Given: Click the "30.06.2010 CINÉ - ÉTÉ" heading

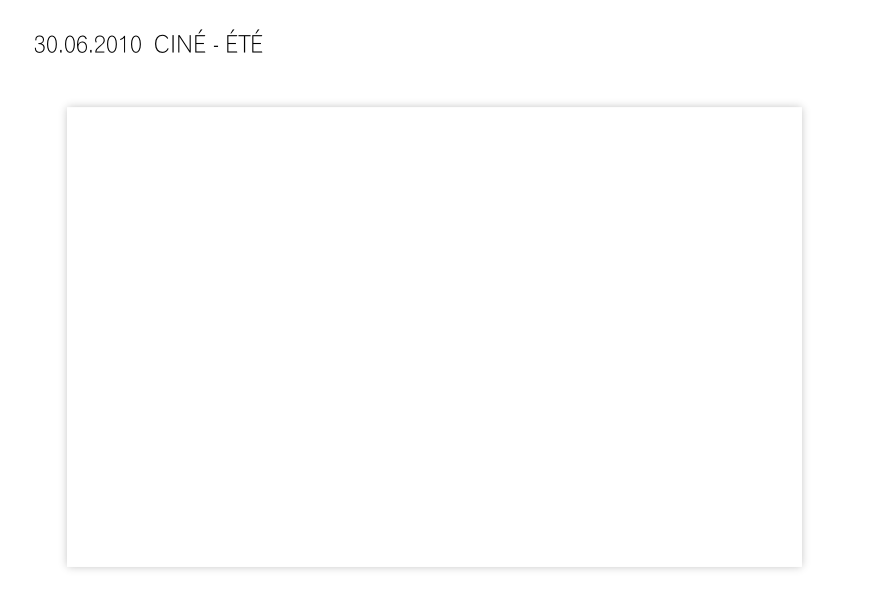Looking at the screenshot, I should pos(148,44).
